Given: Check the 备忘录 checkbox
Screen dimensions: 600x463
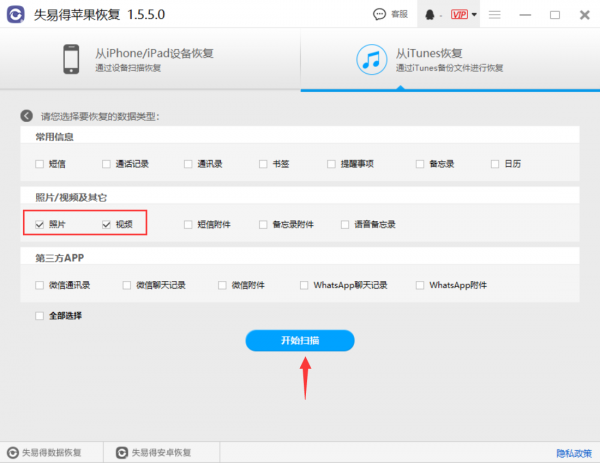Looking at the screenshot, I should click(x=420, y=164).
